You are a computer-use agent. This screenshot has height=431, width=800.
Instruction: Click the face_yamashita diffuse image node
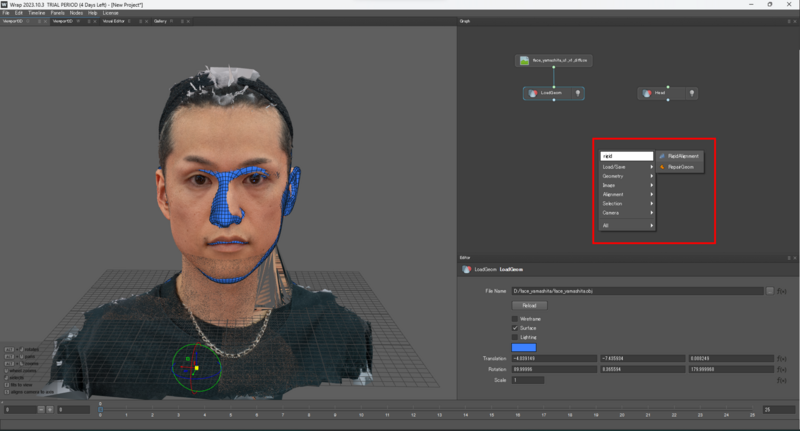click(x=554, y=61)
